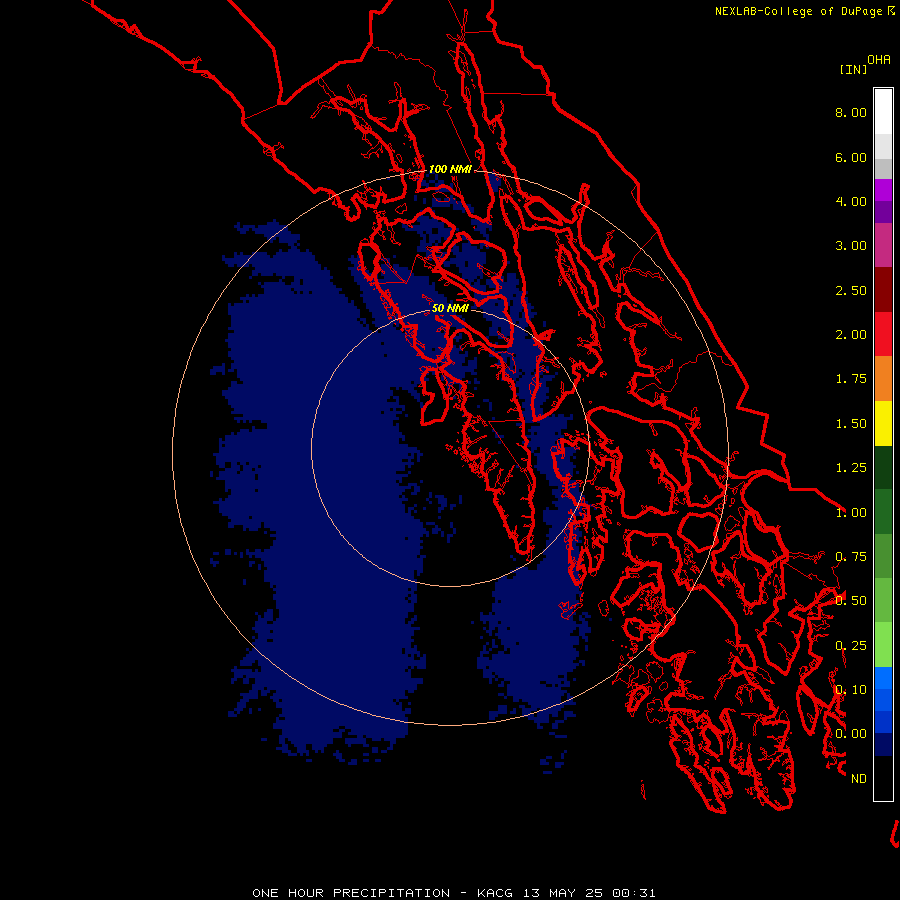Click the 1.75 legend value

point(851,379)
